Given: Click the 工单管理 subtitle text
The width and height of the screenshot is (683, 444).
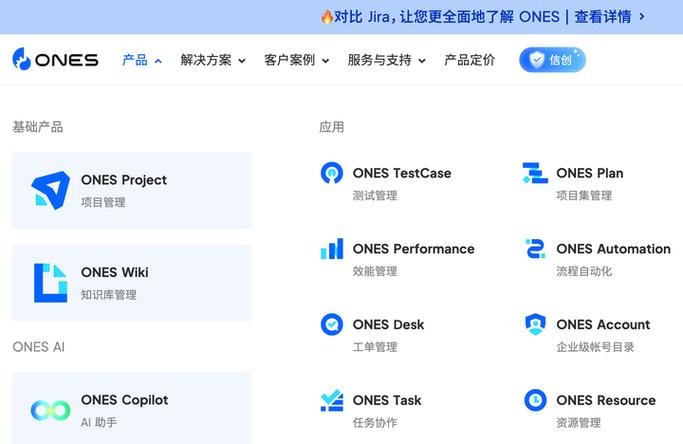Looking at the screenshot, I should coord(375,347).
